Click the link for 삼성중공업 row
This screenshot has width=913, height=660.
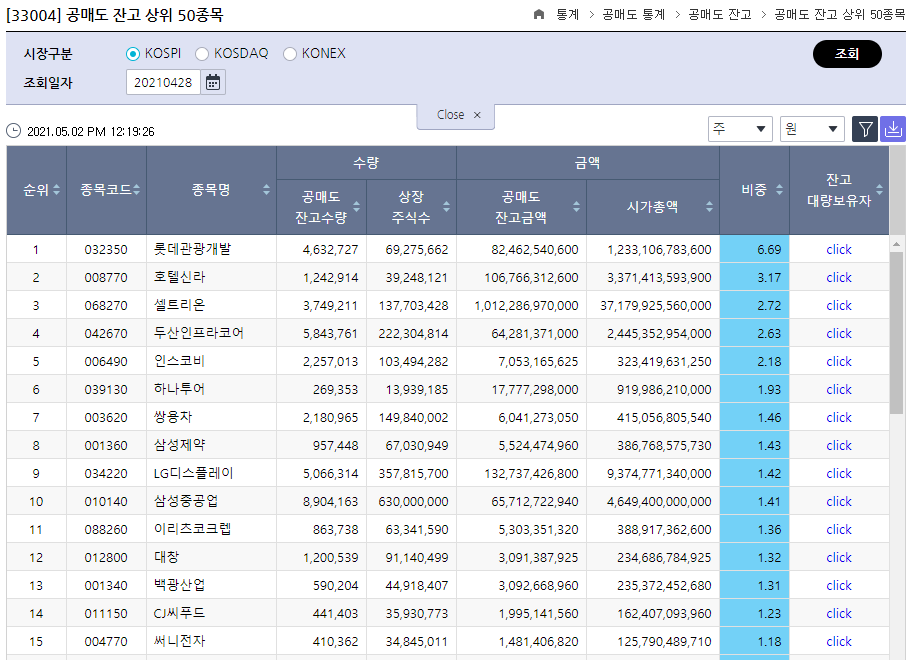(x=838, y=501)
